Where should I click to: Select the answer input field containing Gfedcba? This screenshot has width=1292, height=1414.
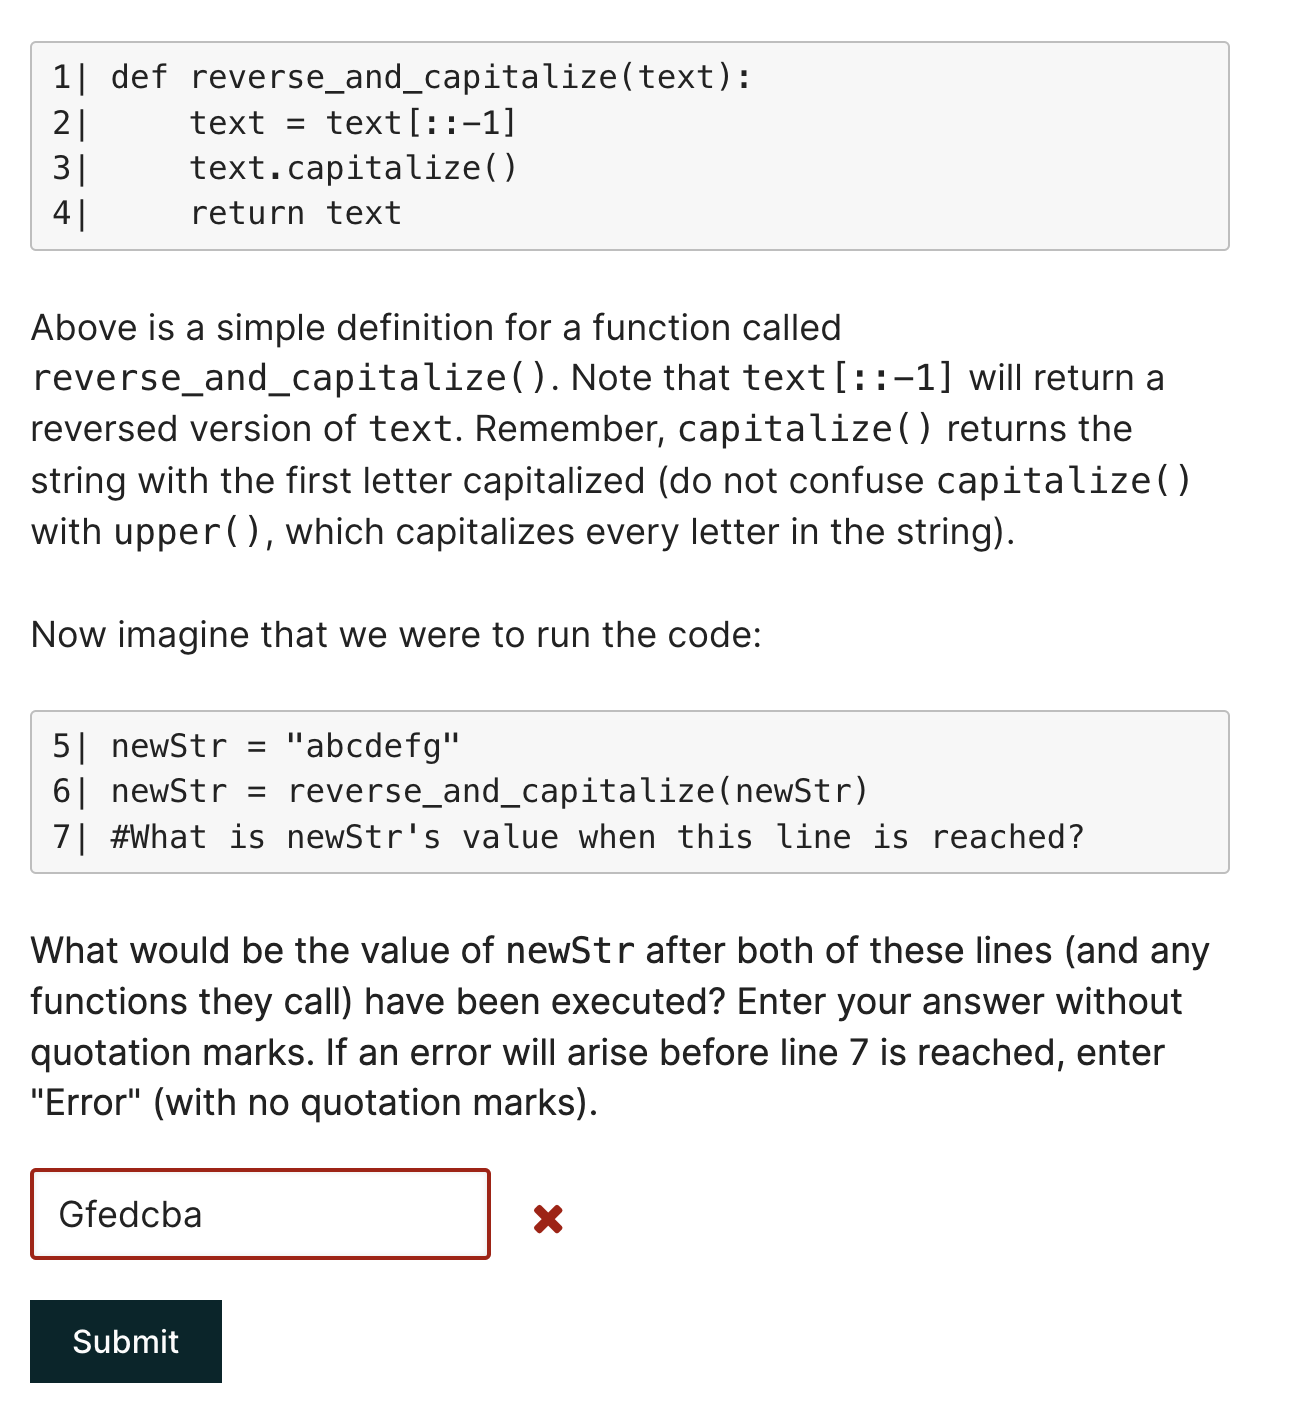tap(260, 1213)
